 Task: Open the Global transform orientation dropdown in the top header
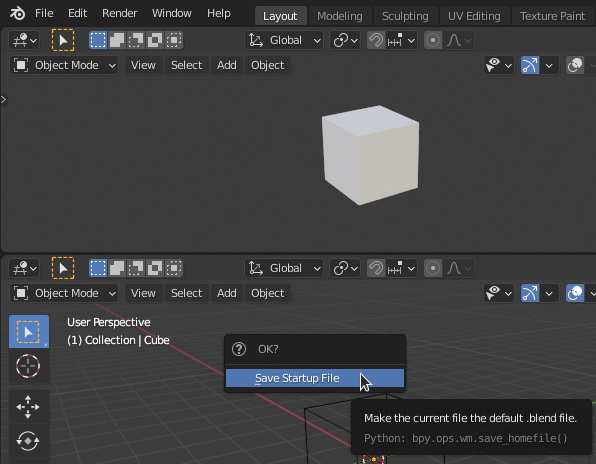click(284, 40)
